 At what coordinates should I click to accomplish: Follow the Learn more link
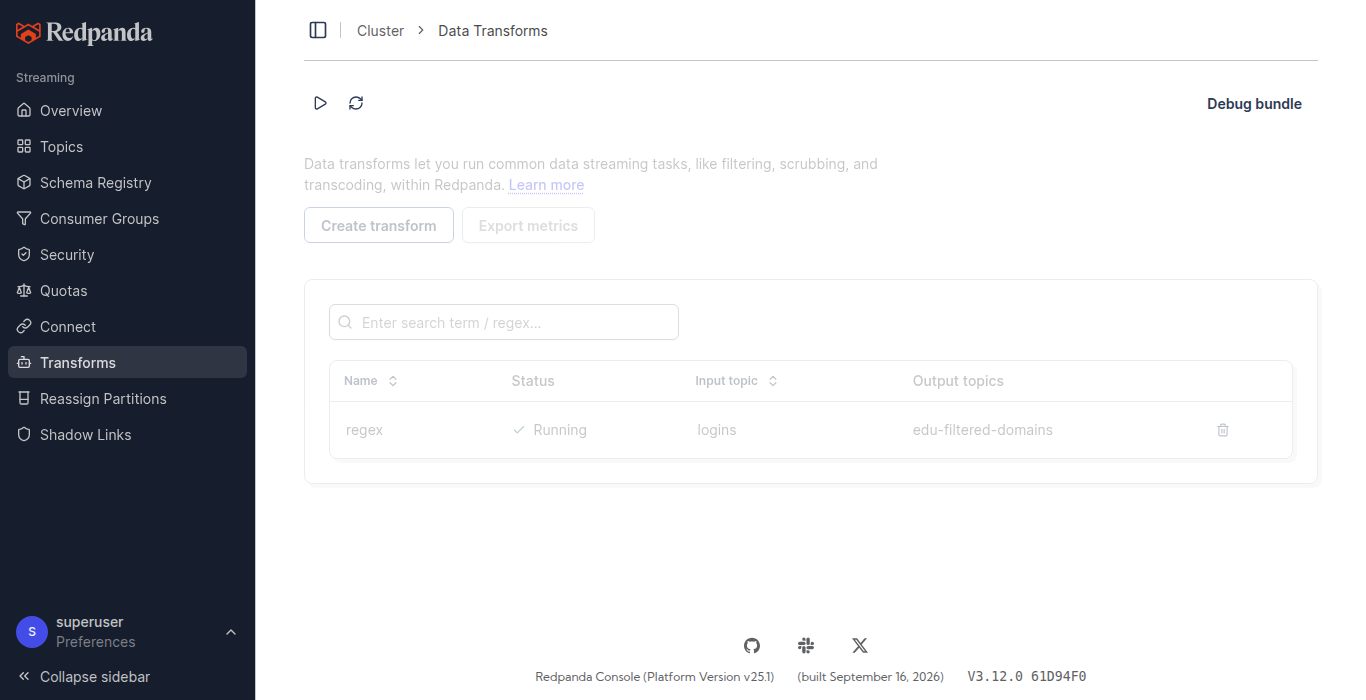click(x=546, y=185)
